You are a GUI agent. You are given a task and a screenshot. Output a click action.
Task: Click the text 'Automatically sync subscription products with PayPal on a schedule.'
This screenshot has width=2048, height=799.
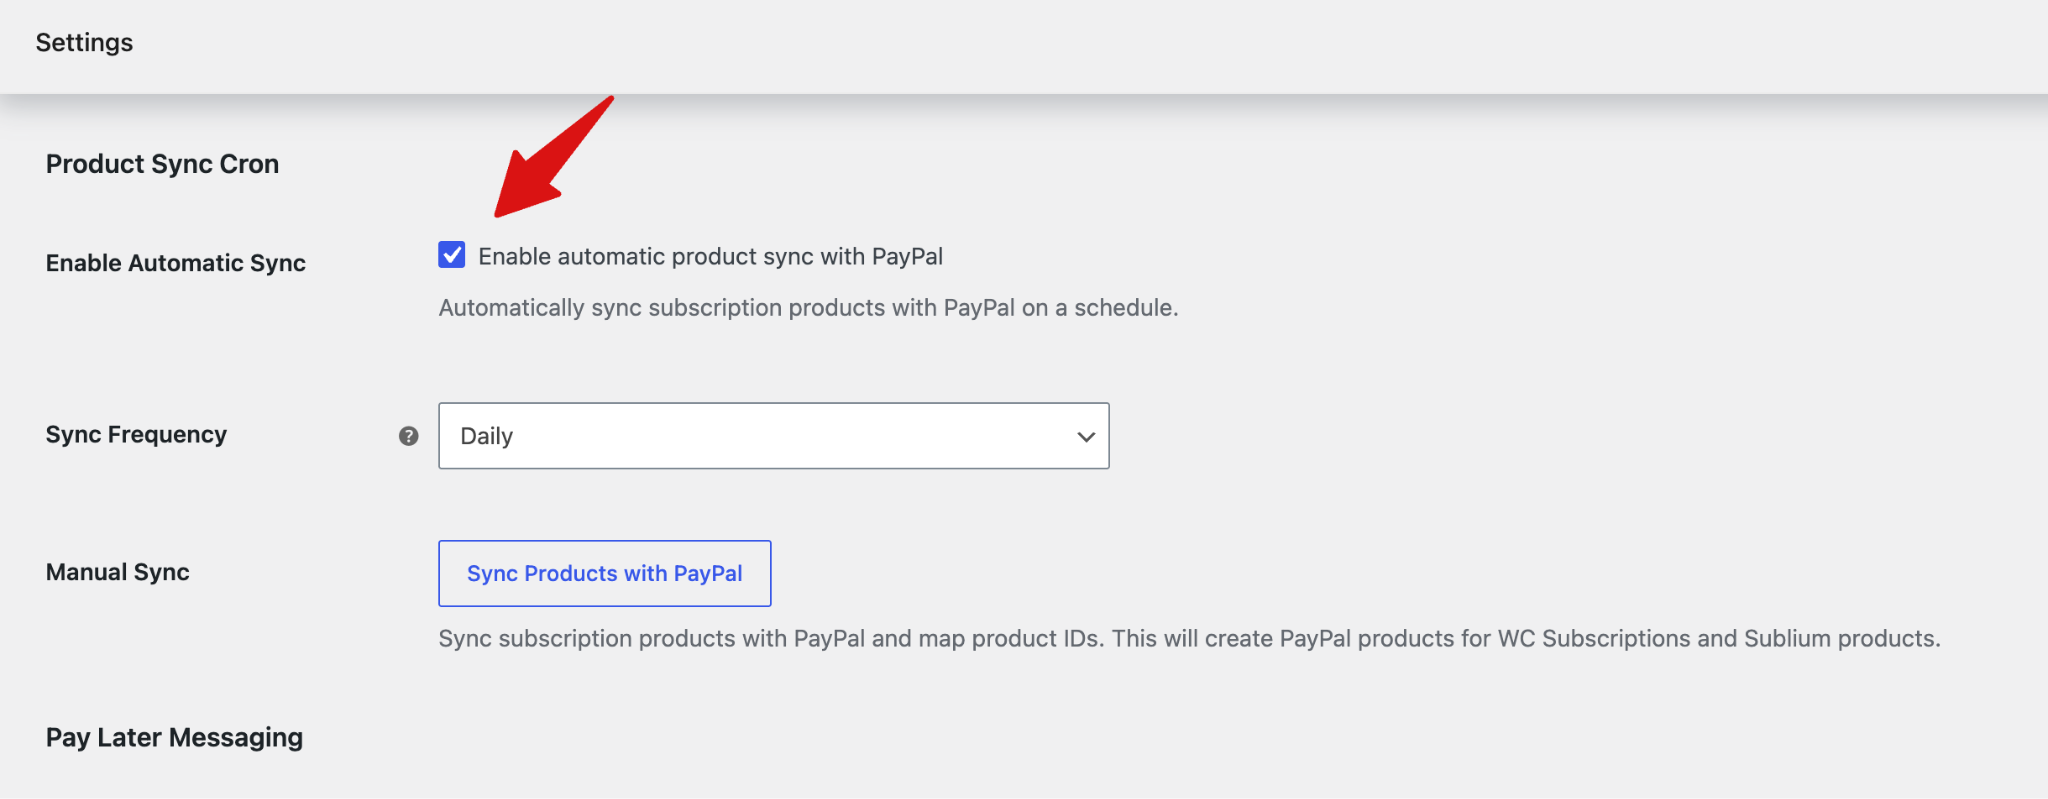[x=808, y=308]
